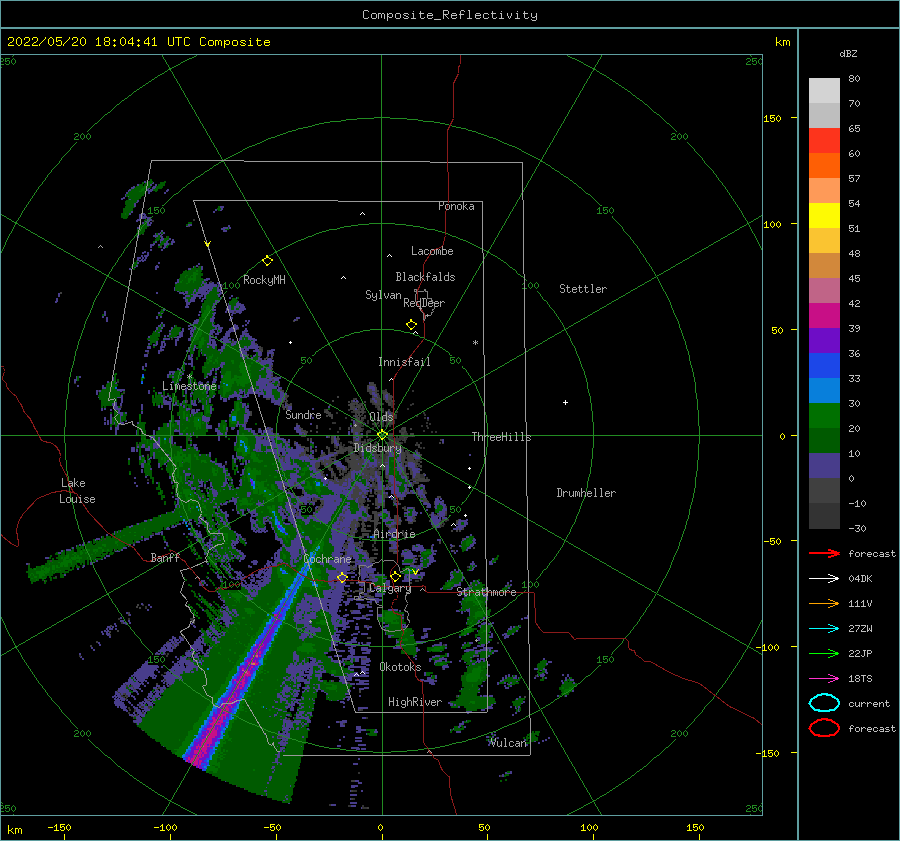Click the ThreeHills label on map
900x841 pixels.
pyautogui.click(x=501, y=437)
